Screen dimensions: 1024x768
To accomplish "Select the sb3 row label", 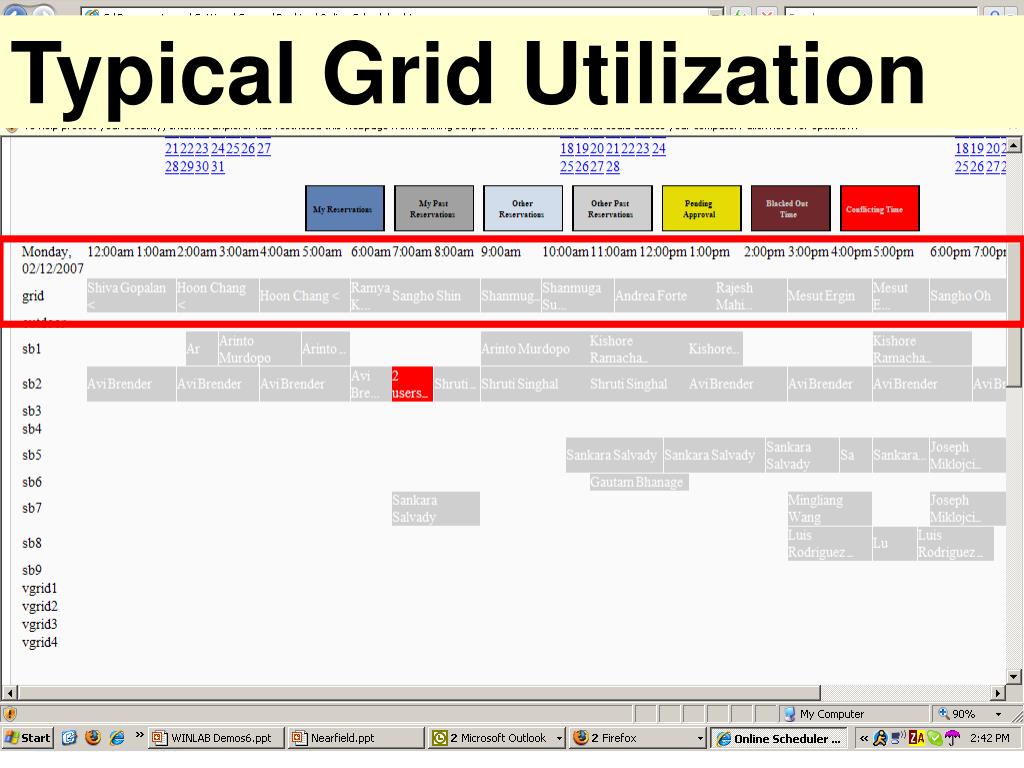I will click(x=32, y=411).
